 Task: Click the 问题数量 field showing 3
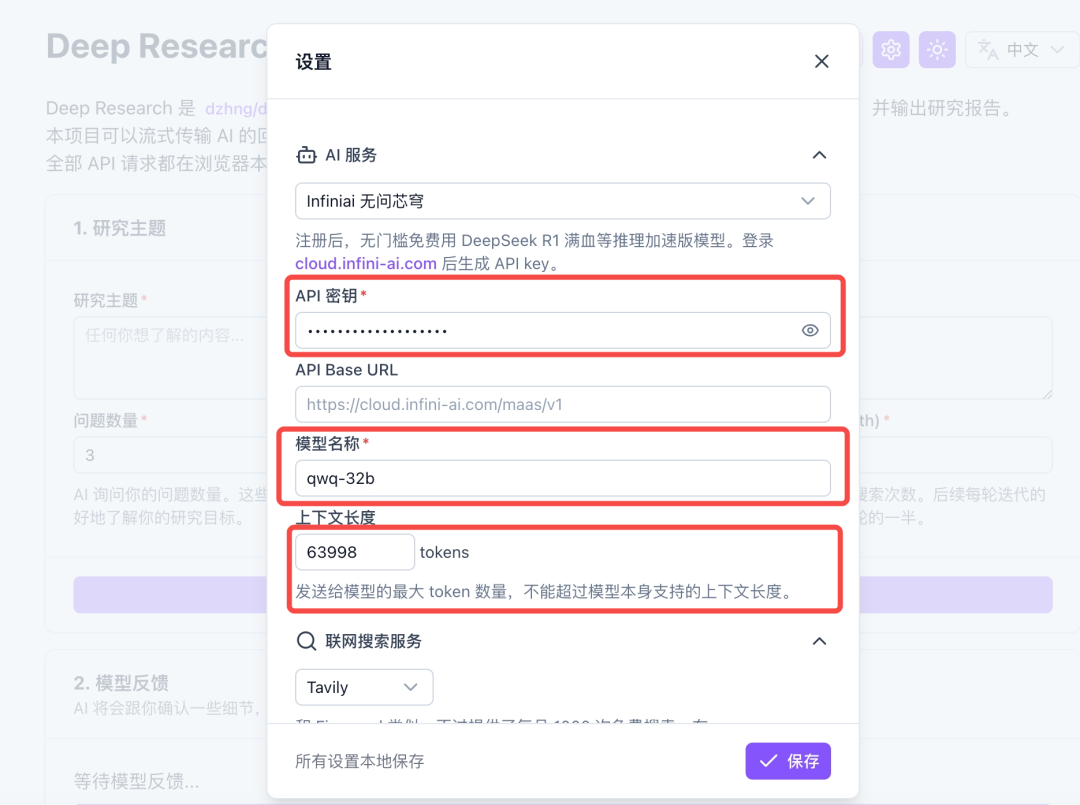click(x=170, y=455)
